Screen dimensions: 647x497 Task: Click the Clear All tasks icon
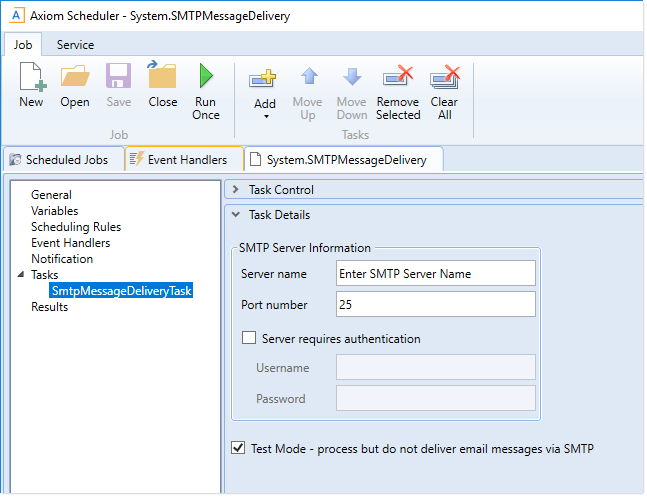click(x=444, y=77)
